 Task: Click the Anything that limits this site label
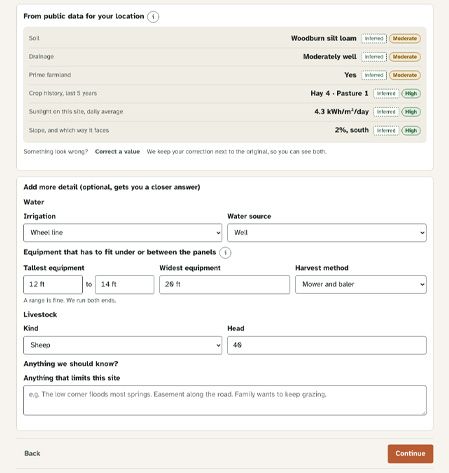(x=72, y=378)
